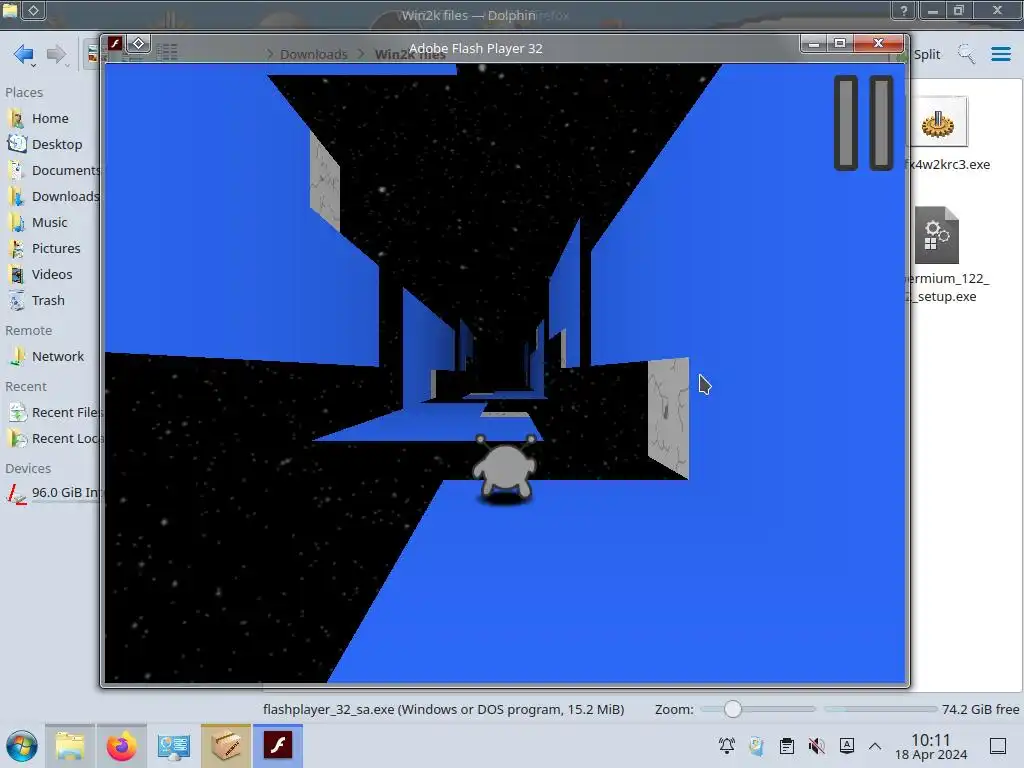Click the Dolphin back arrow
This screenshot has height=768, width=1024.
click(x=23, y=54)
